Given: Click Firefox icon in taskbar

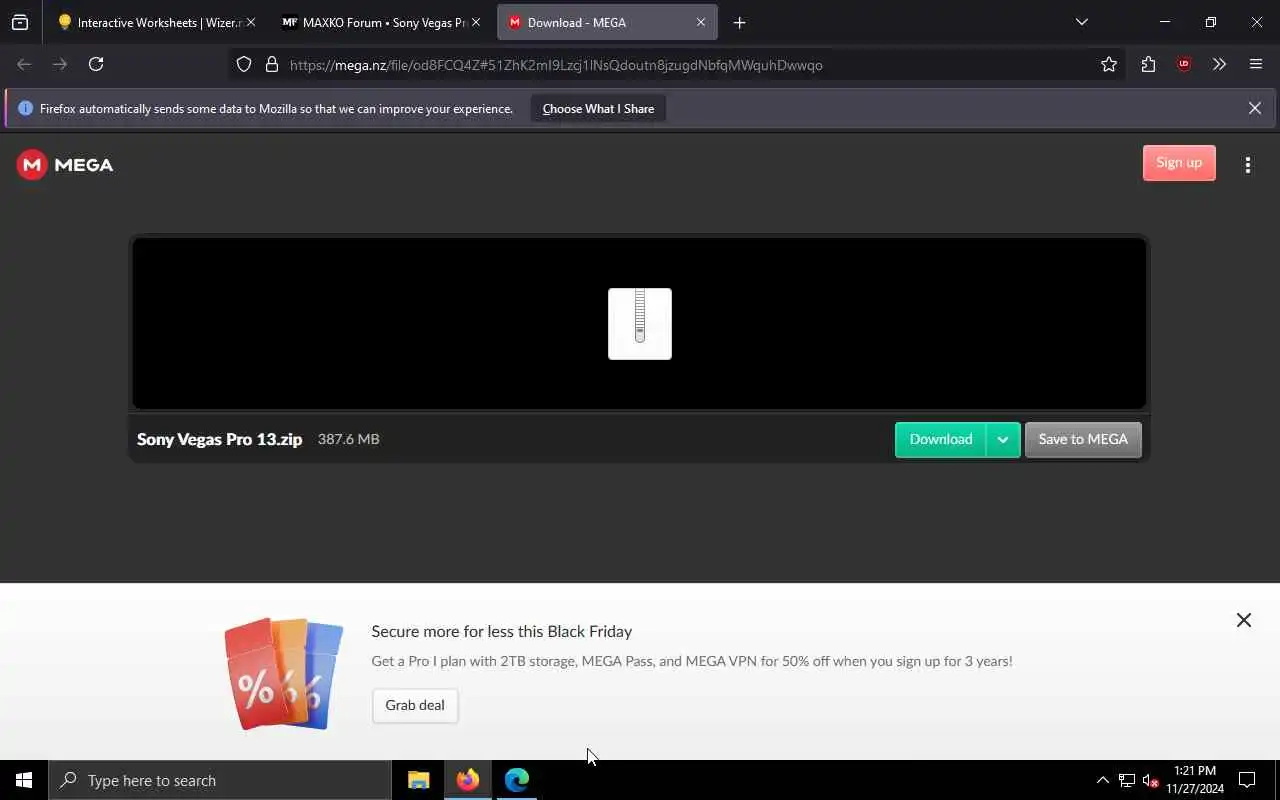Looking at the screenshot, I should click(468, 780).
